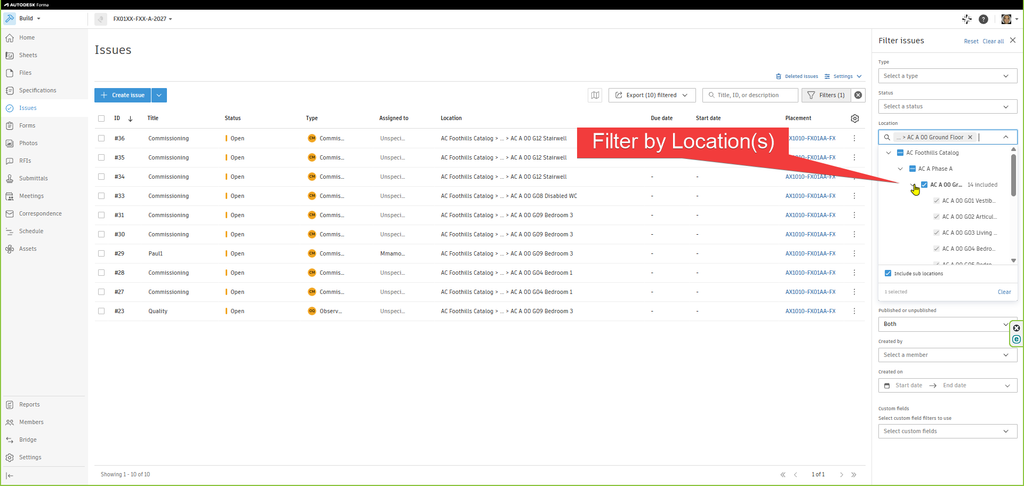The height and width of the screenshot is (486, 1024).
Task: Tick checkbox for issue #23
Action: (x=101, y=311)
